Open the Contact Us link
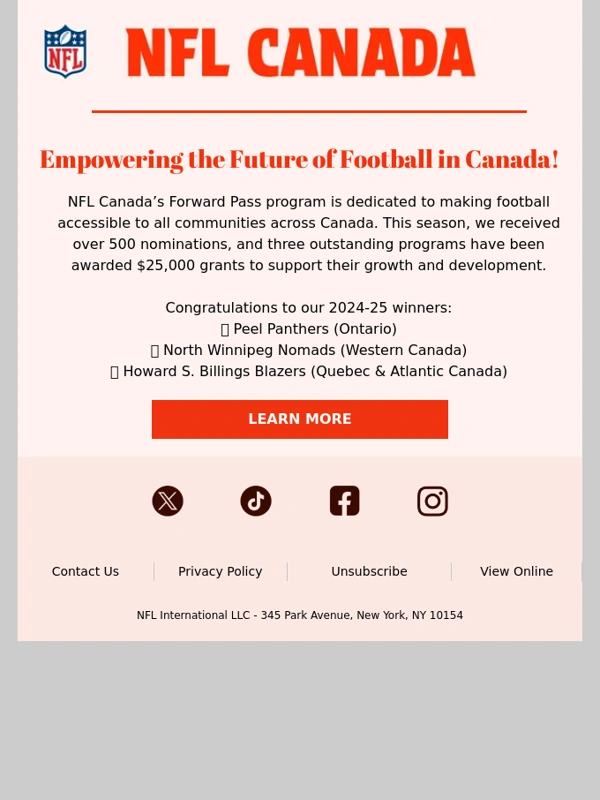This screenshot has height=800, width=600. (85, 571)
